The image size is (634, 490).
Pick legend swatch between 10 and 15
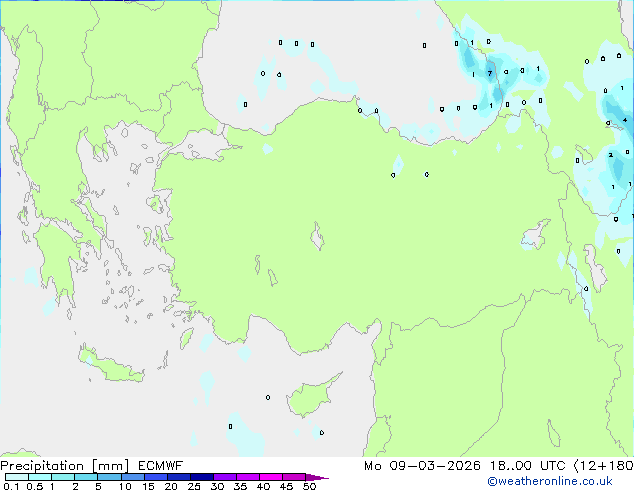coord(133,477)
